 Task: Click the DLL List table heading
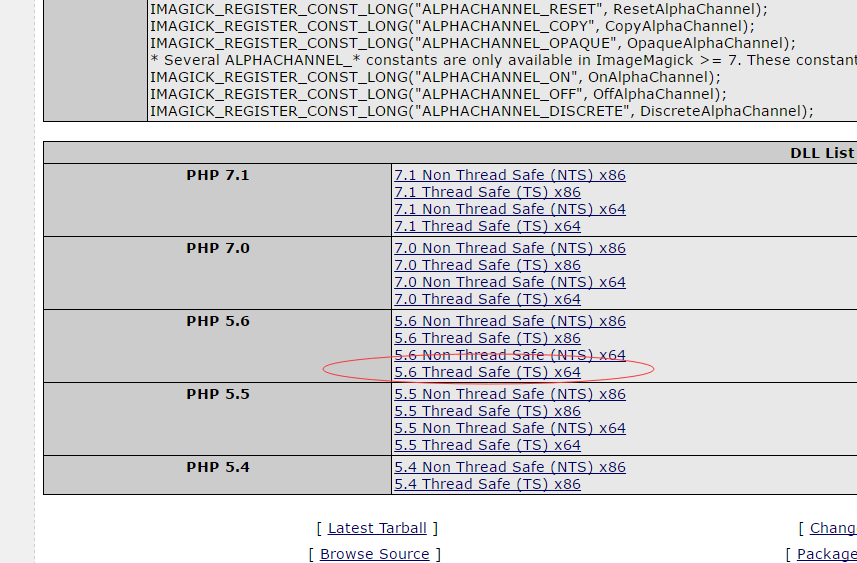[x=822, y=153]
